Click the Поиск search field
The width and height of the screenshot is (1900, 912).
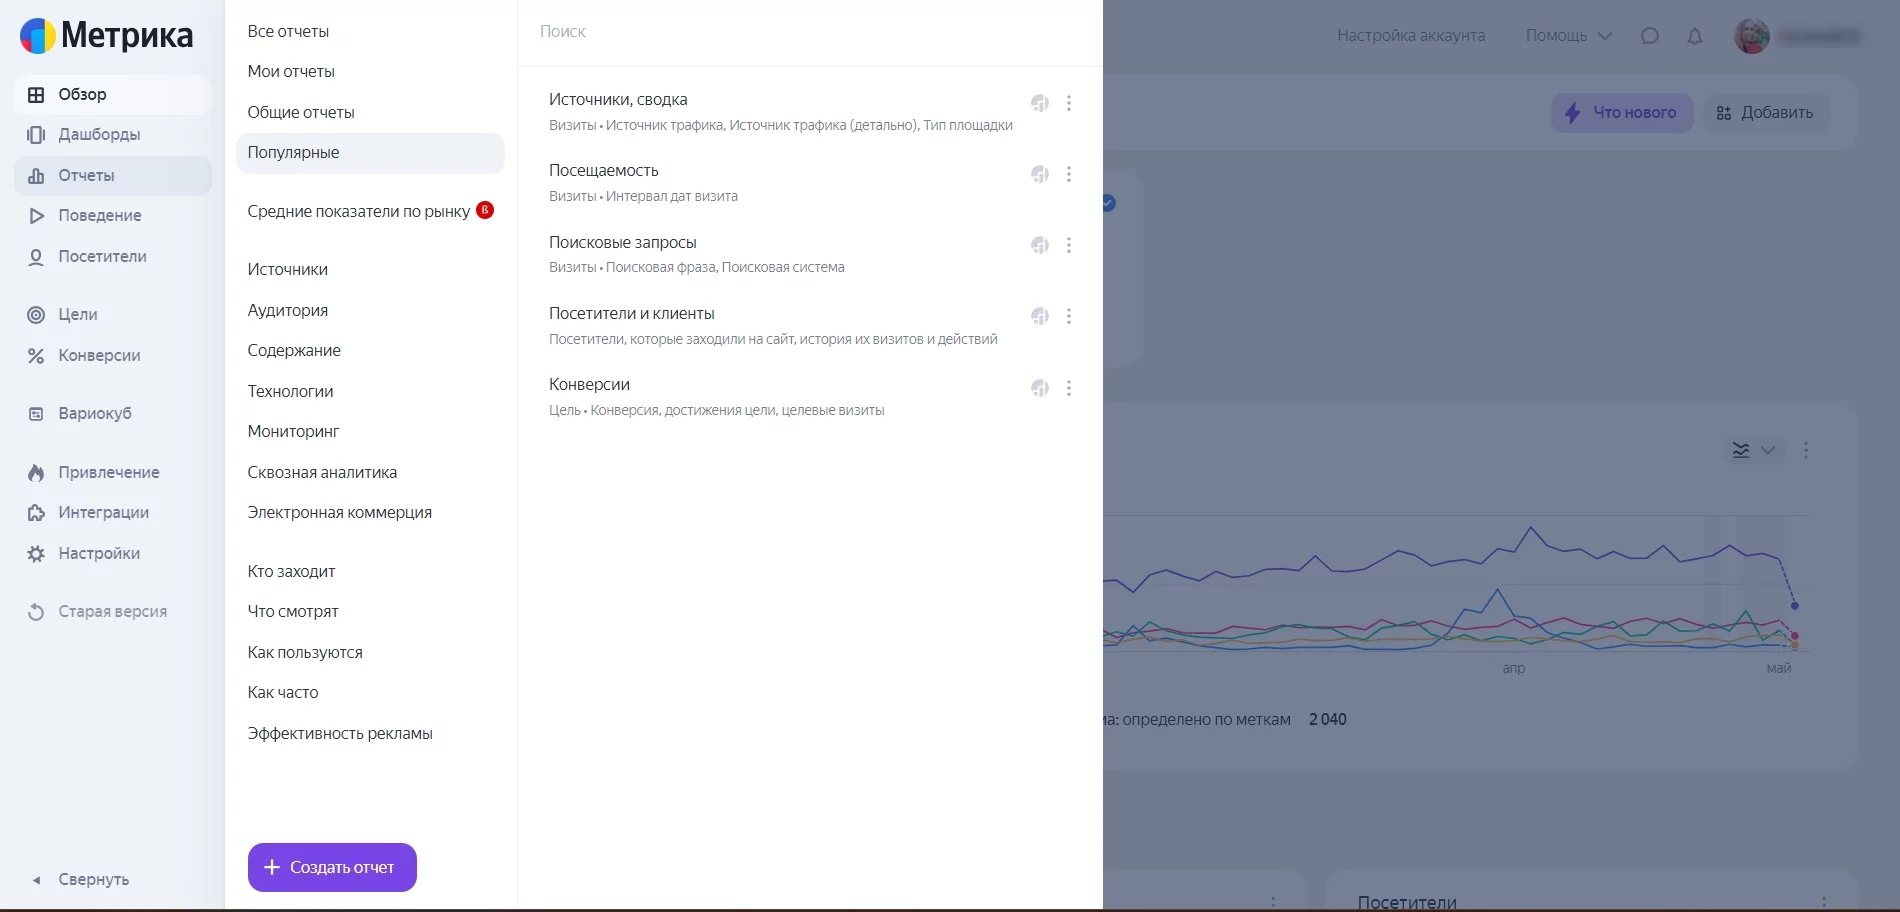[x=810, y=32]
